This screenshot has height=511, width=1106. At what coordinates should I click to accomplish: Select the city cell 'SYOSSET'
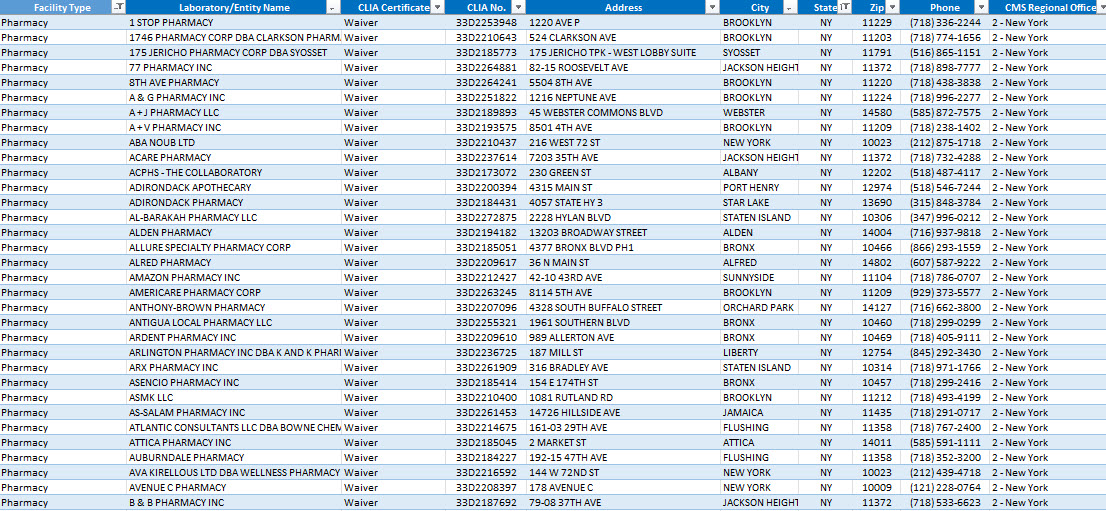[x=762, y=53]
